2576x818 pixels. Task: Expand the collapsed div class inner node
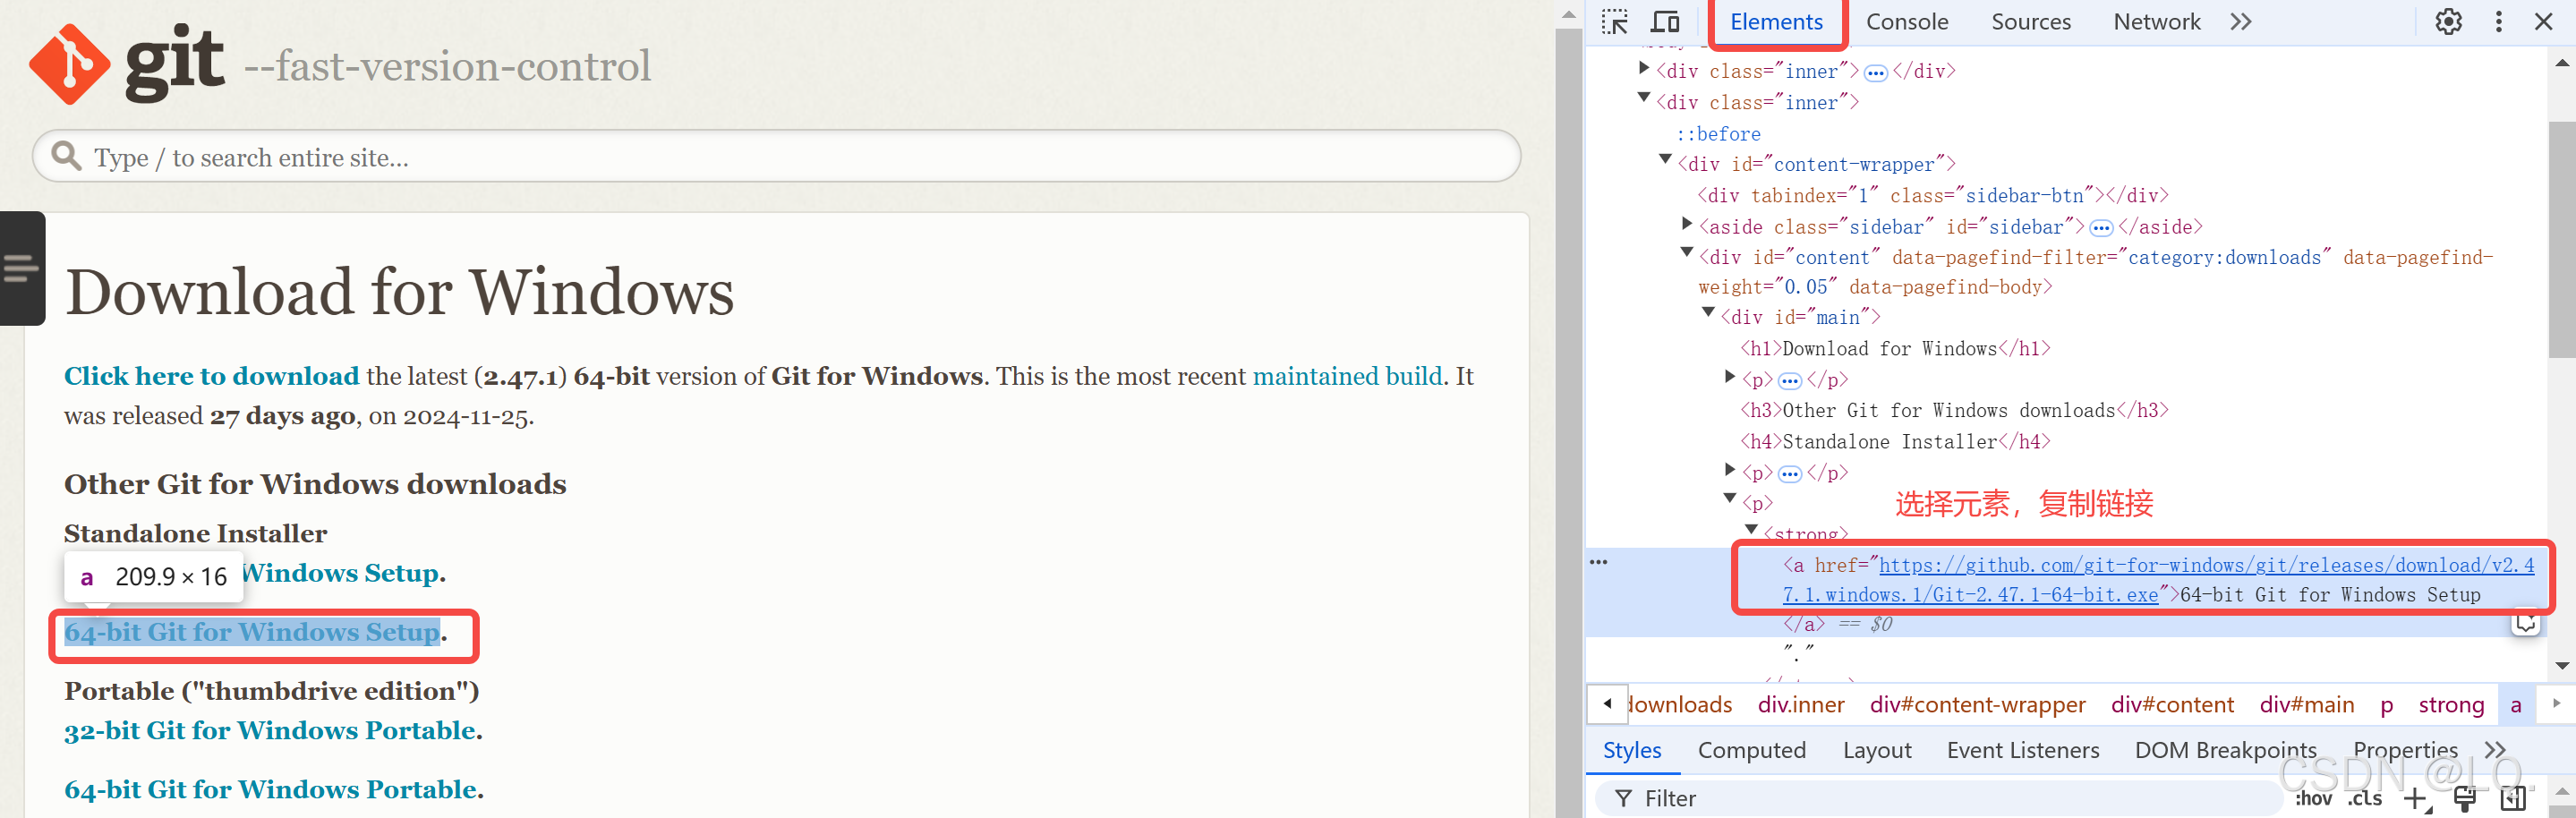click(x=1644, y=69)
